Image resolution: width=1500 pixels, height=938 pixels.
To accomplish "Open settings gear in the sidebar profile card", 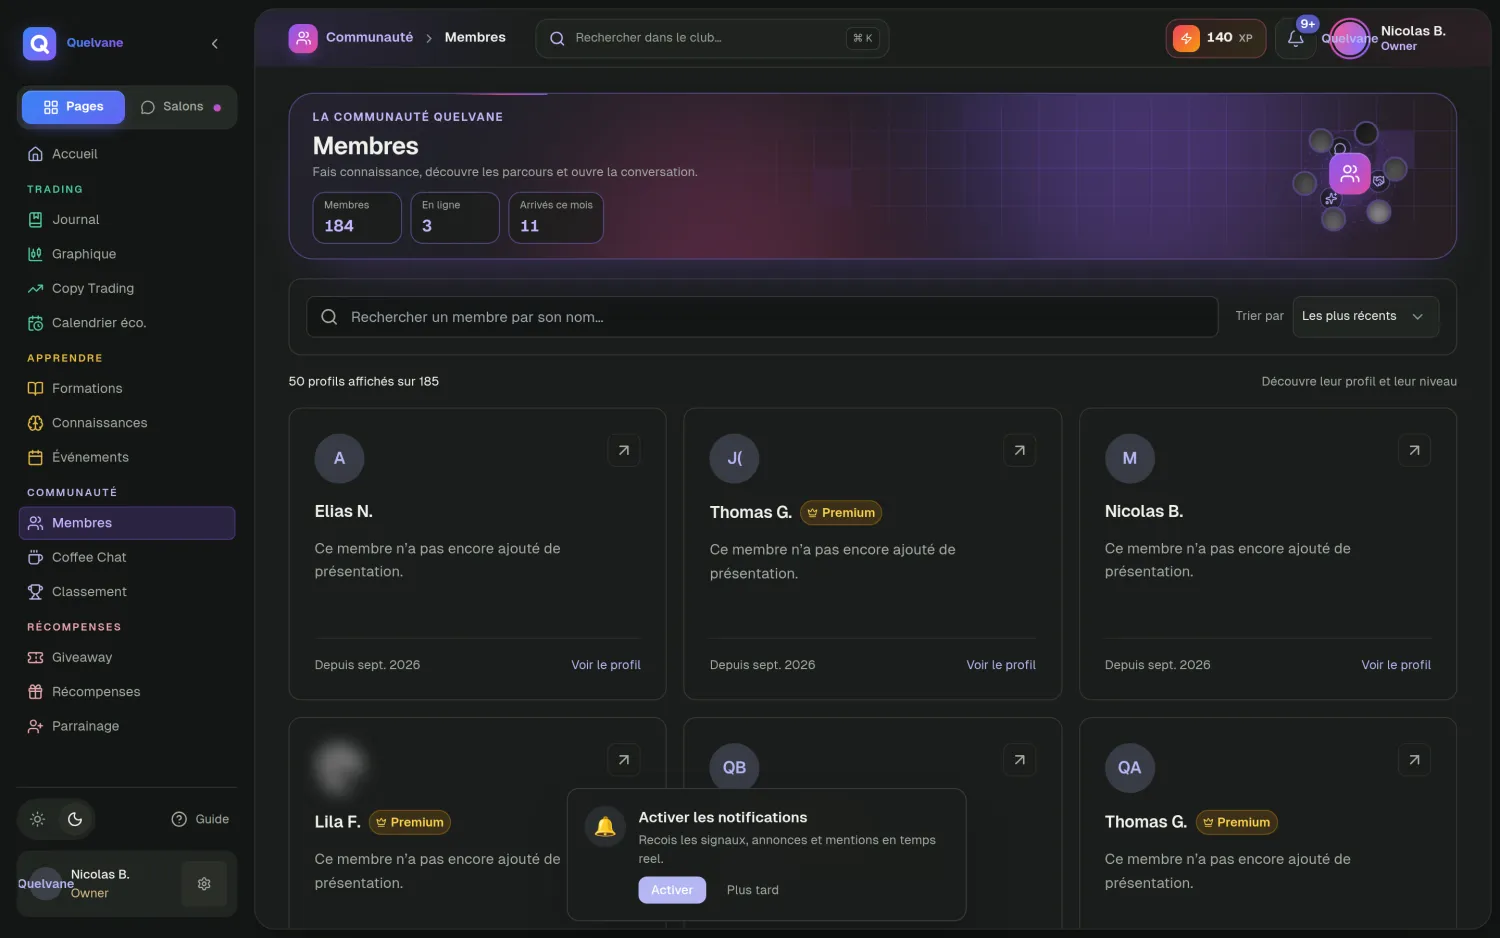I will 204,884.
